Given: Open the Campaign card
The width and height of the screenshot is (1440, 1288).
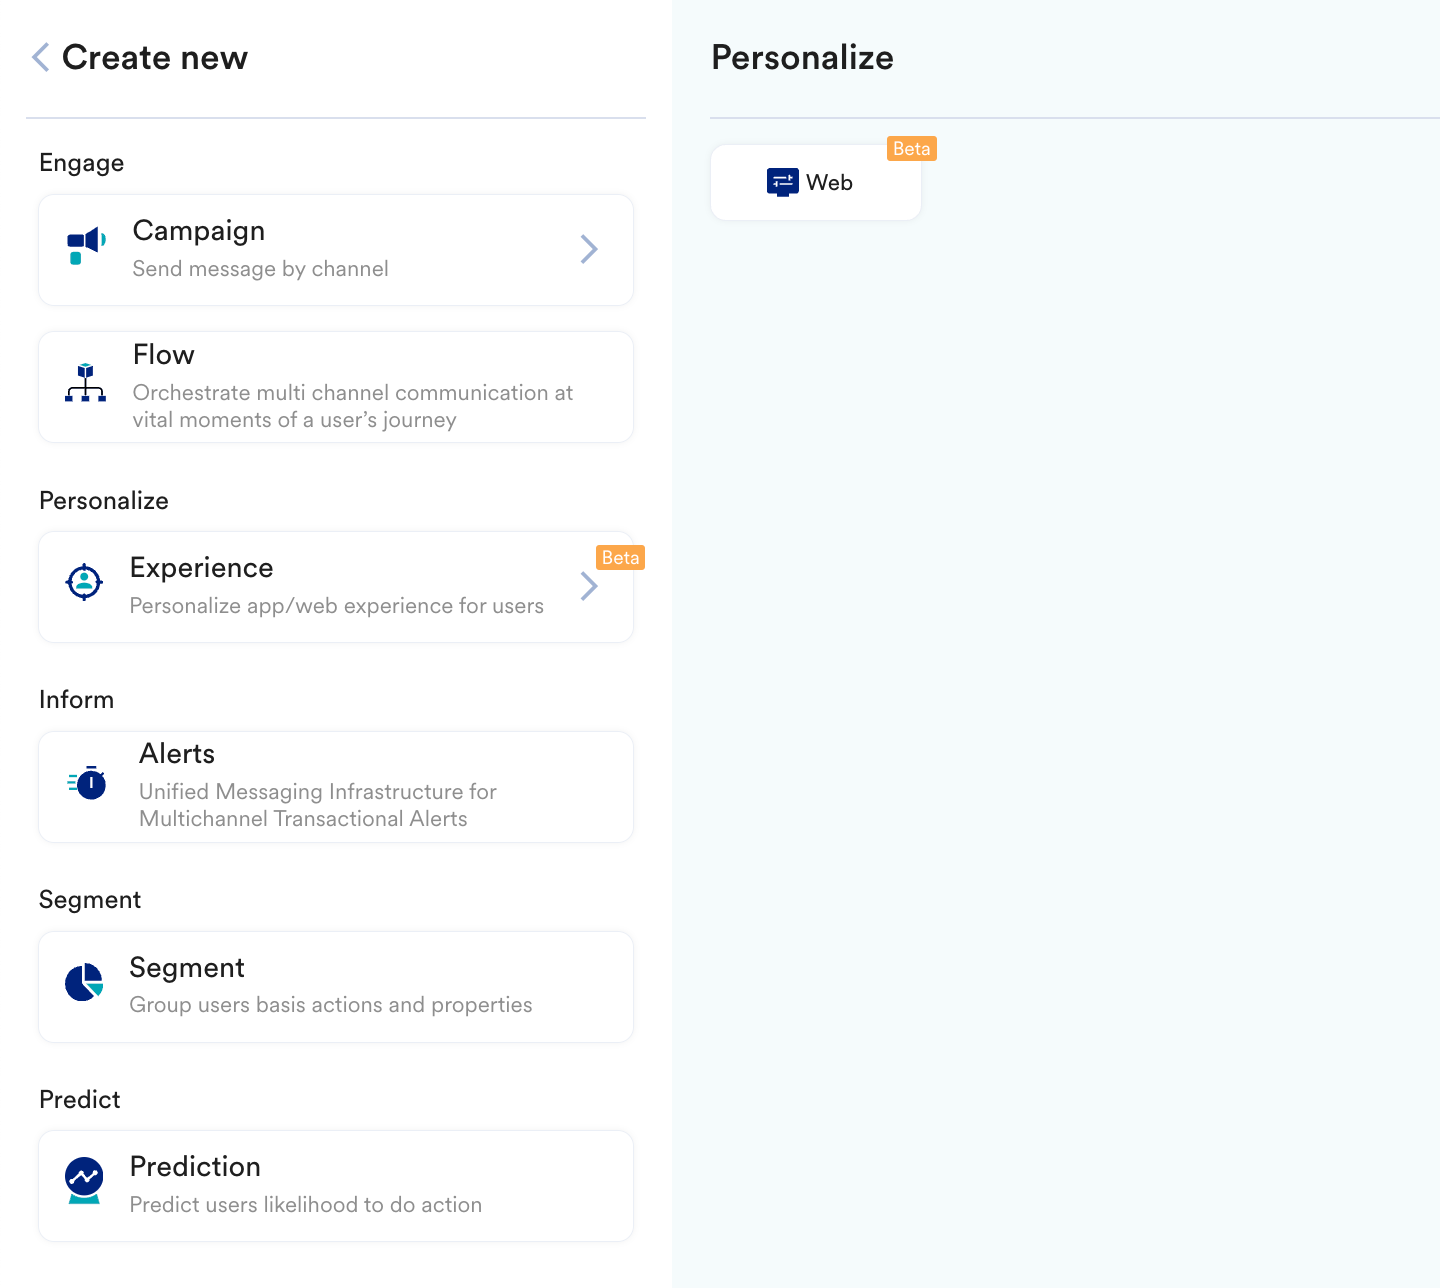Looking at the screenshot, I should click(x=336, y=250).
